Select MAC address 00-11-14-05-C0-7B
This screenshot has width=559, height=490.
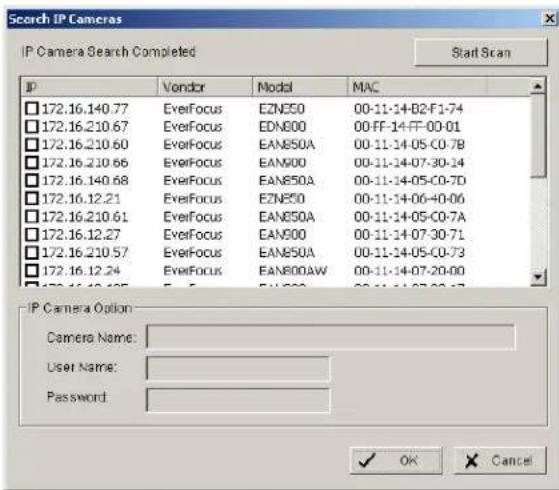coord(409,144)
